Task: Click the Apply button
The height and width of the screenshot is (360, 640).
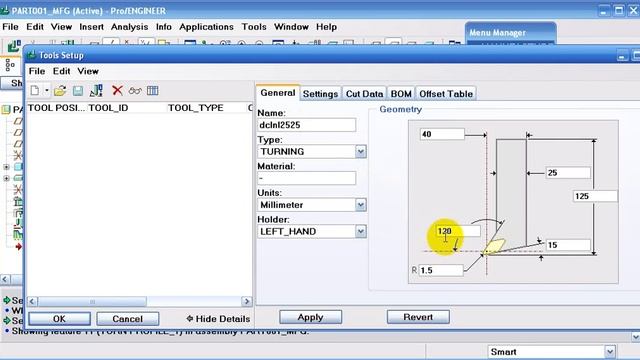Action: [310, 317]
